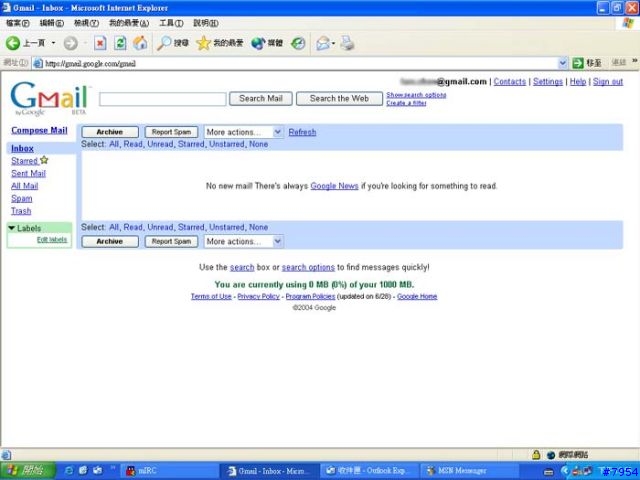The width and height of the screenshot is (640, 480).
Task: Open the History clock icon
Action: [298, 43]
